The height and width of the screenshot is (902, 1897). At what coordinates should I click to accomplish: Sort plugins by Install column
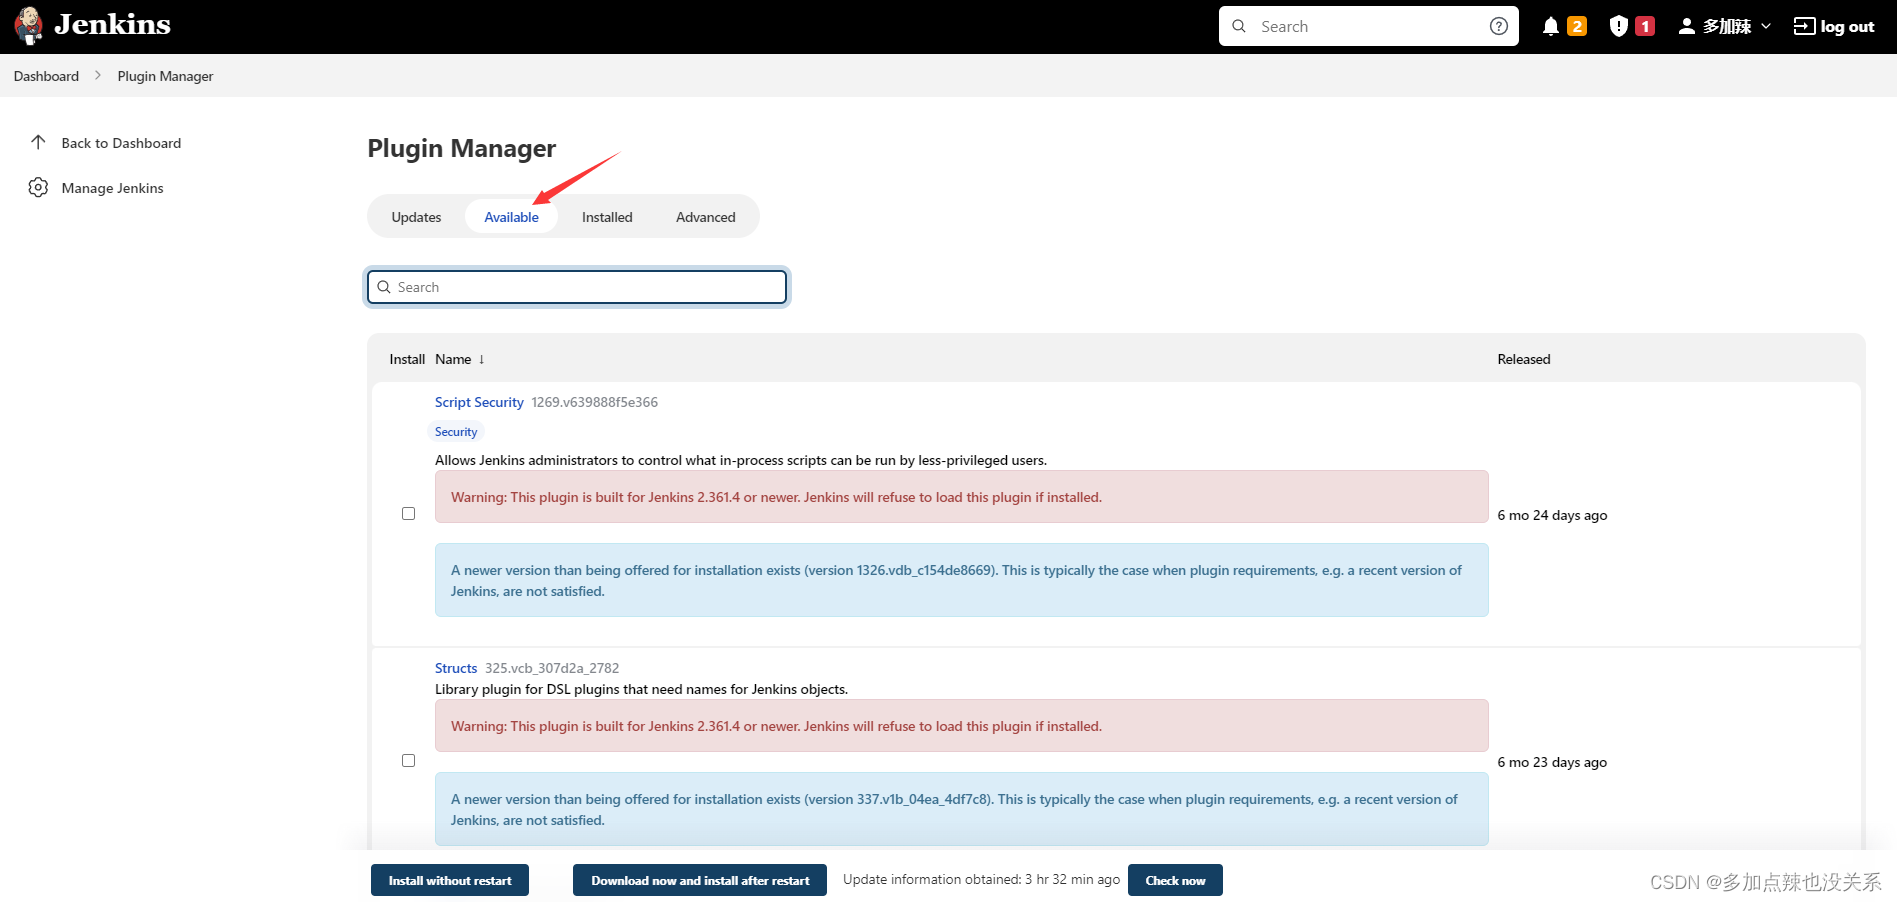pos(407,359)
